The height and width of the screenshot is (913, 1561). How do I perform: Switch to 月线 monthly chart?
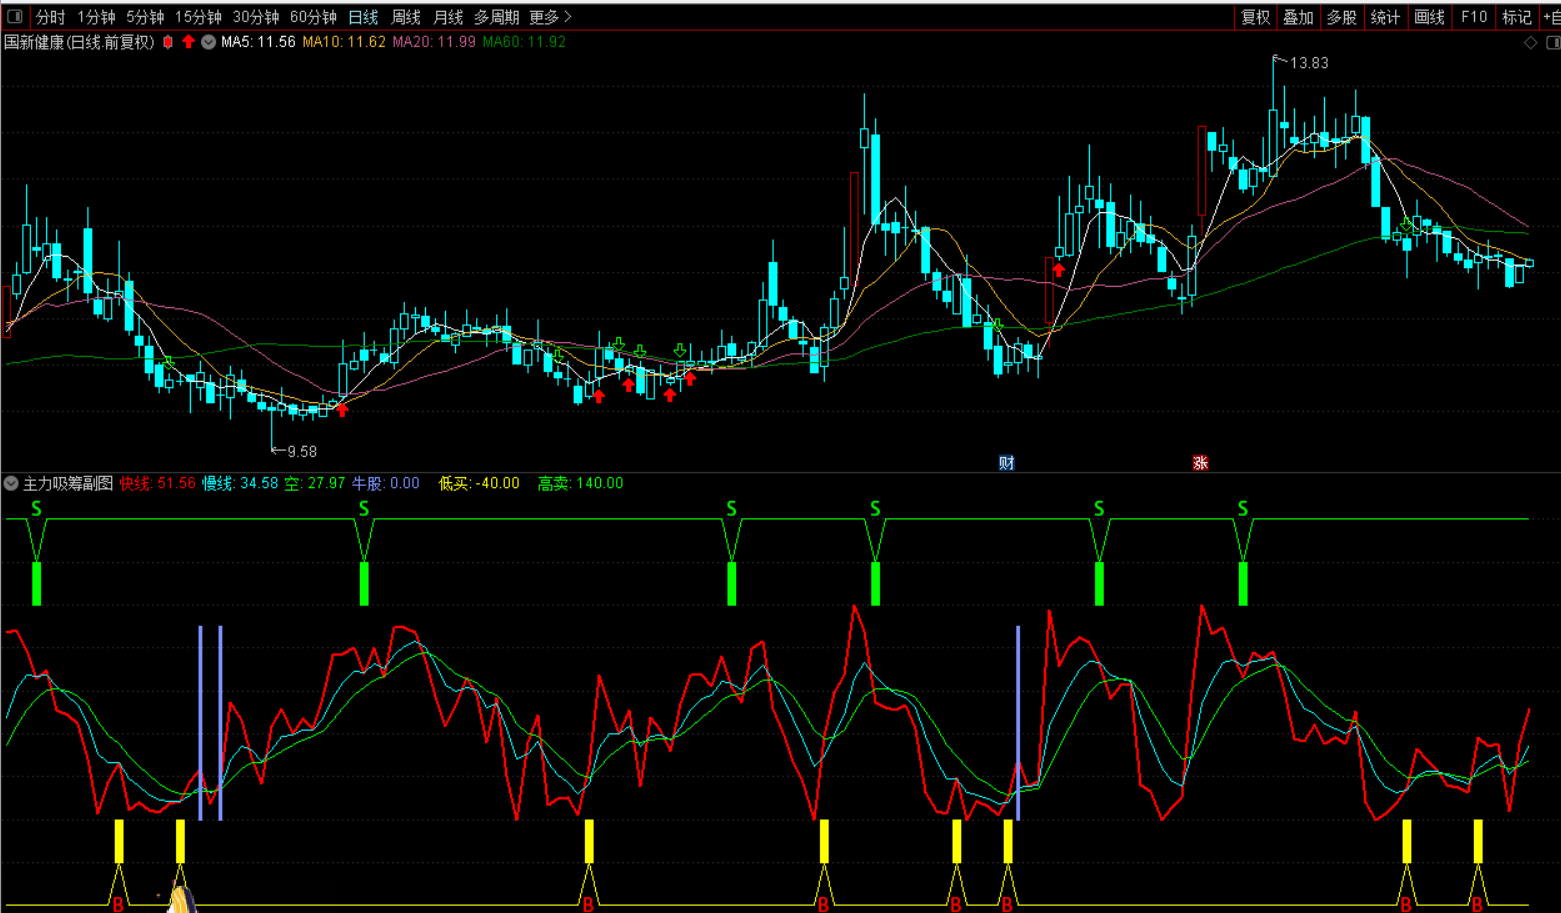click(448, 17)
